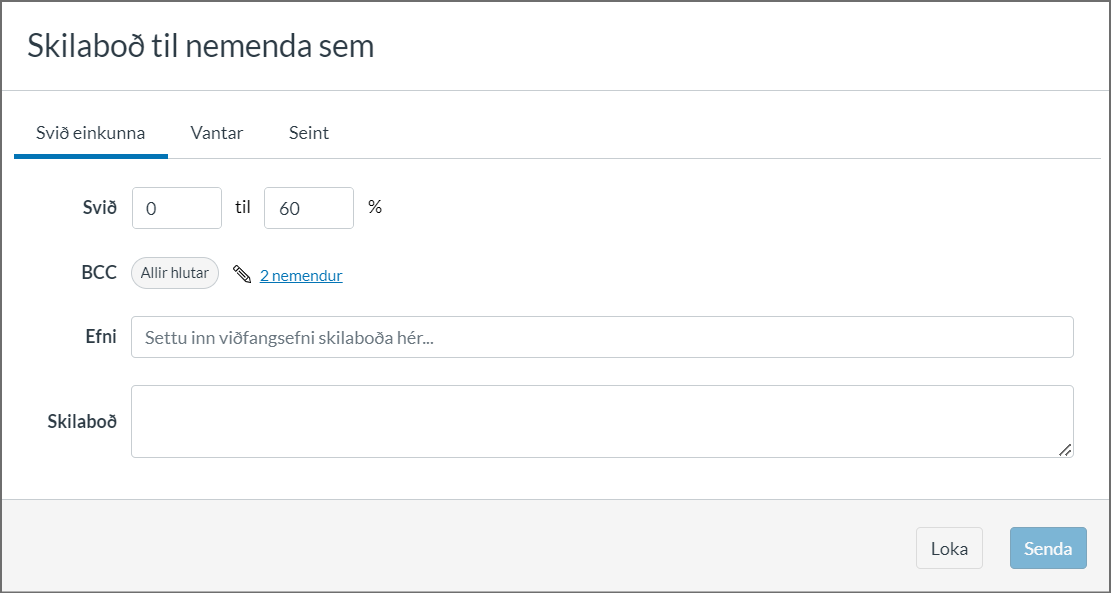
Task: Click the pencil icon next to BCC recipients
Action: tap(242, 274)
